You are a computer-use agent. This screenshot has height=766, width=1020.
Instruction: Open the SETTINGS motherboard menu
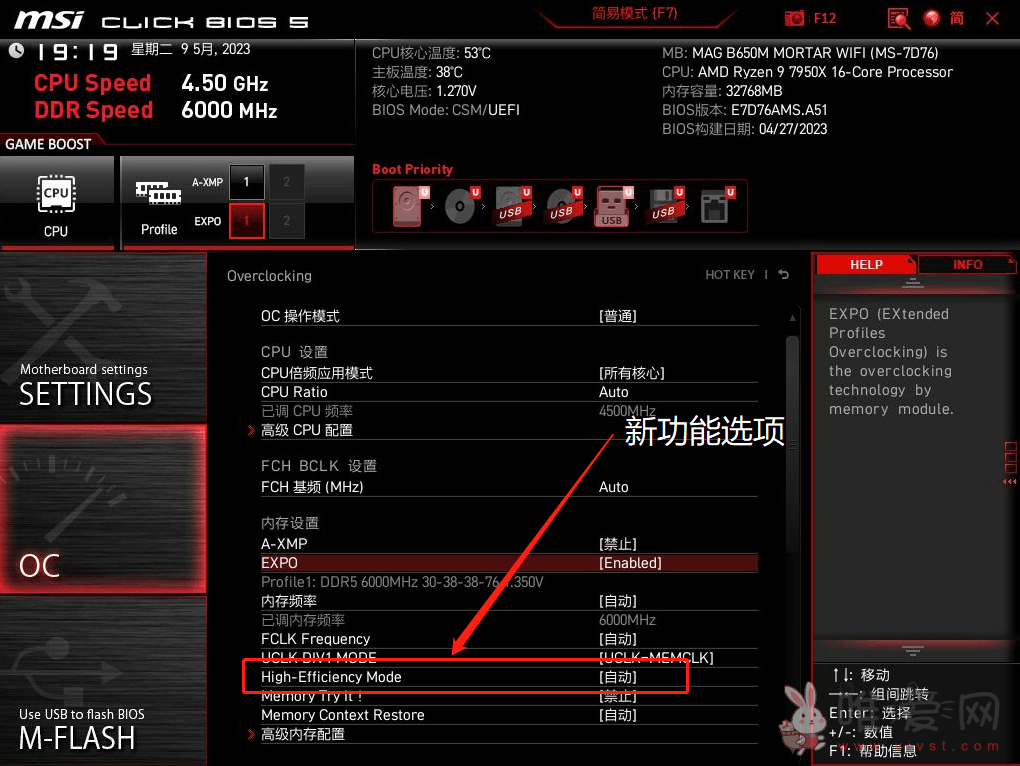(103, 338)
